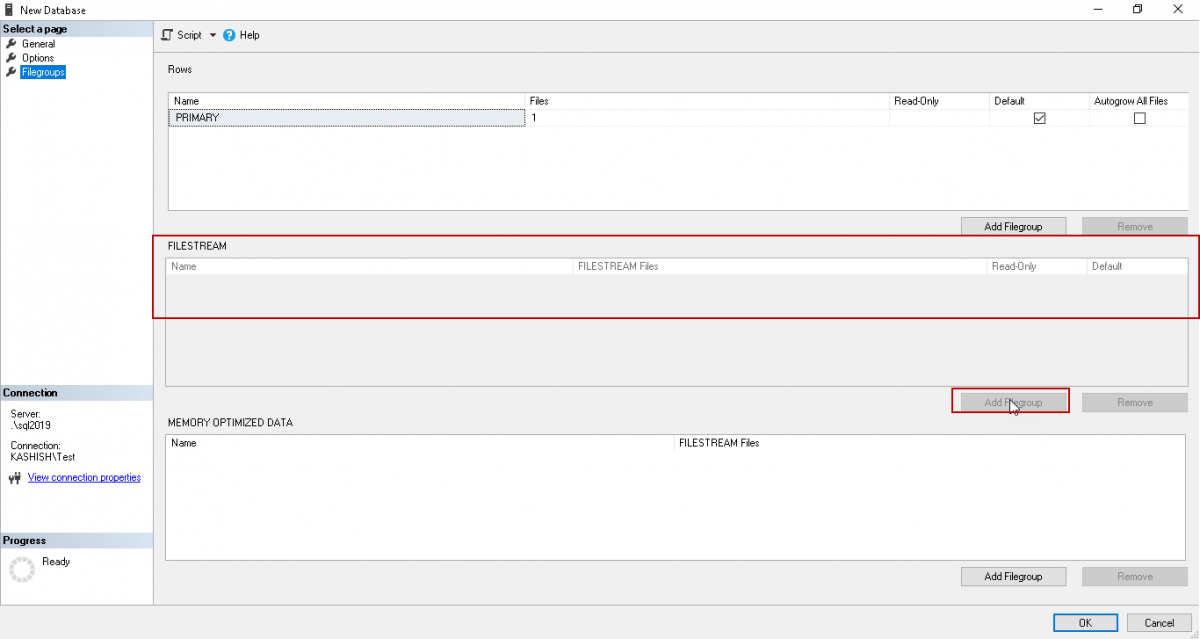The height and width of the screenshot is (639, 1200).
Task: Open View connection properties link
Action: 84,478
